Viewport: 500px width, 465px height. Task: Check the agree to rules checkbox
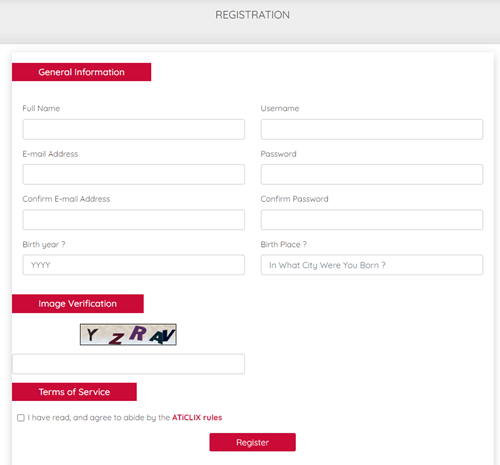point(21,418)
